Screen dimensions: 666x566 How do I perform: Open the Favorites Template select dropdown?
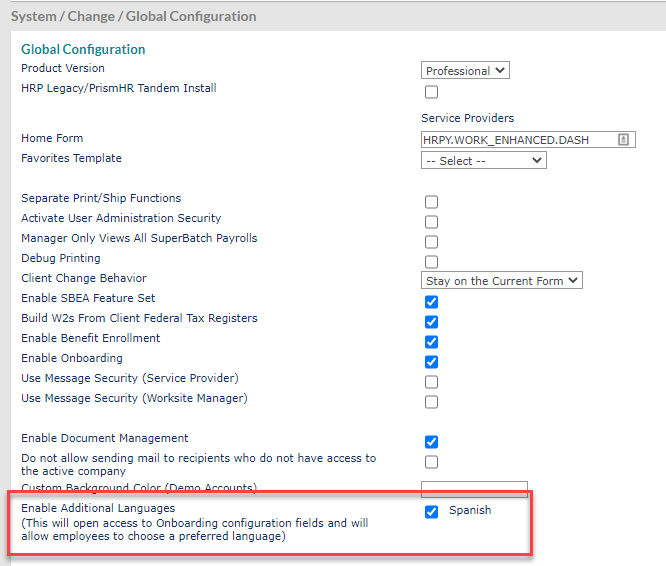click(484, 161)
